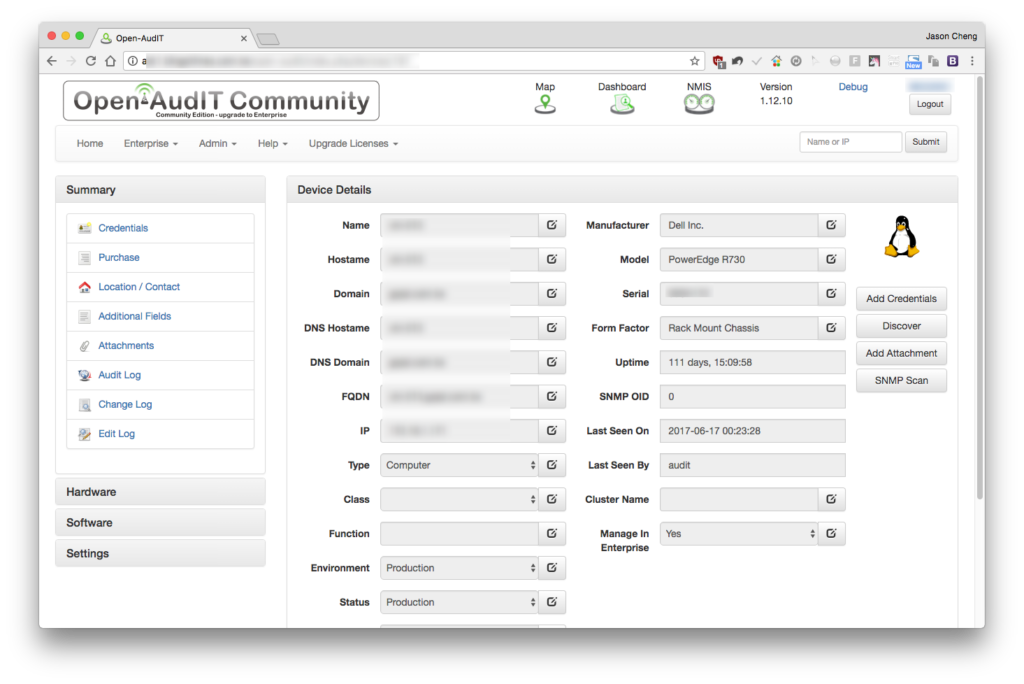Open the Admin menu
This screenshot has height=684, width=1024.
(x=217, y=144)
